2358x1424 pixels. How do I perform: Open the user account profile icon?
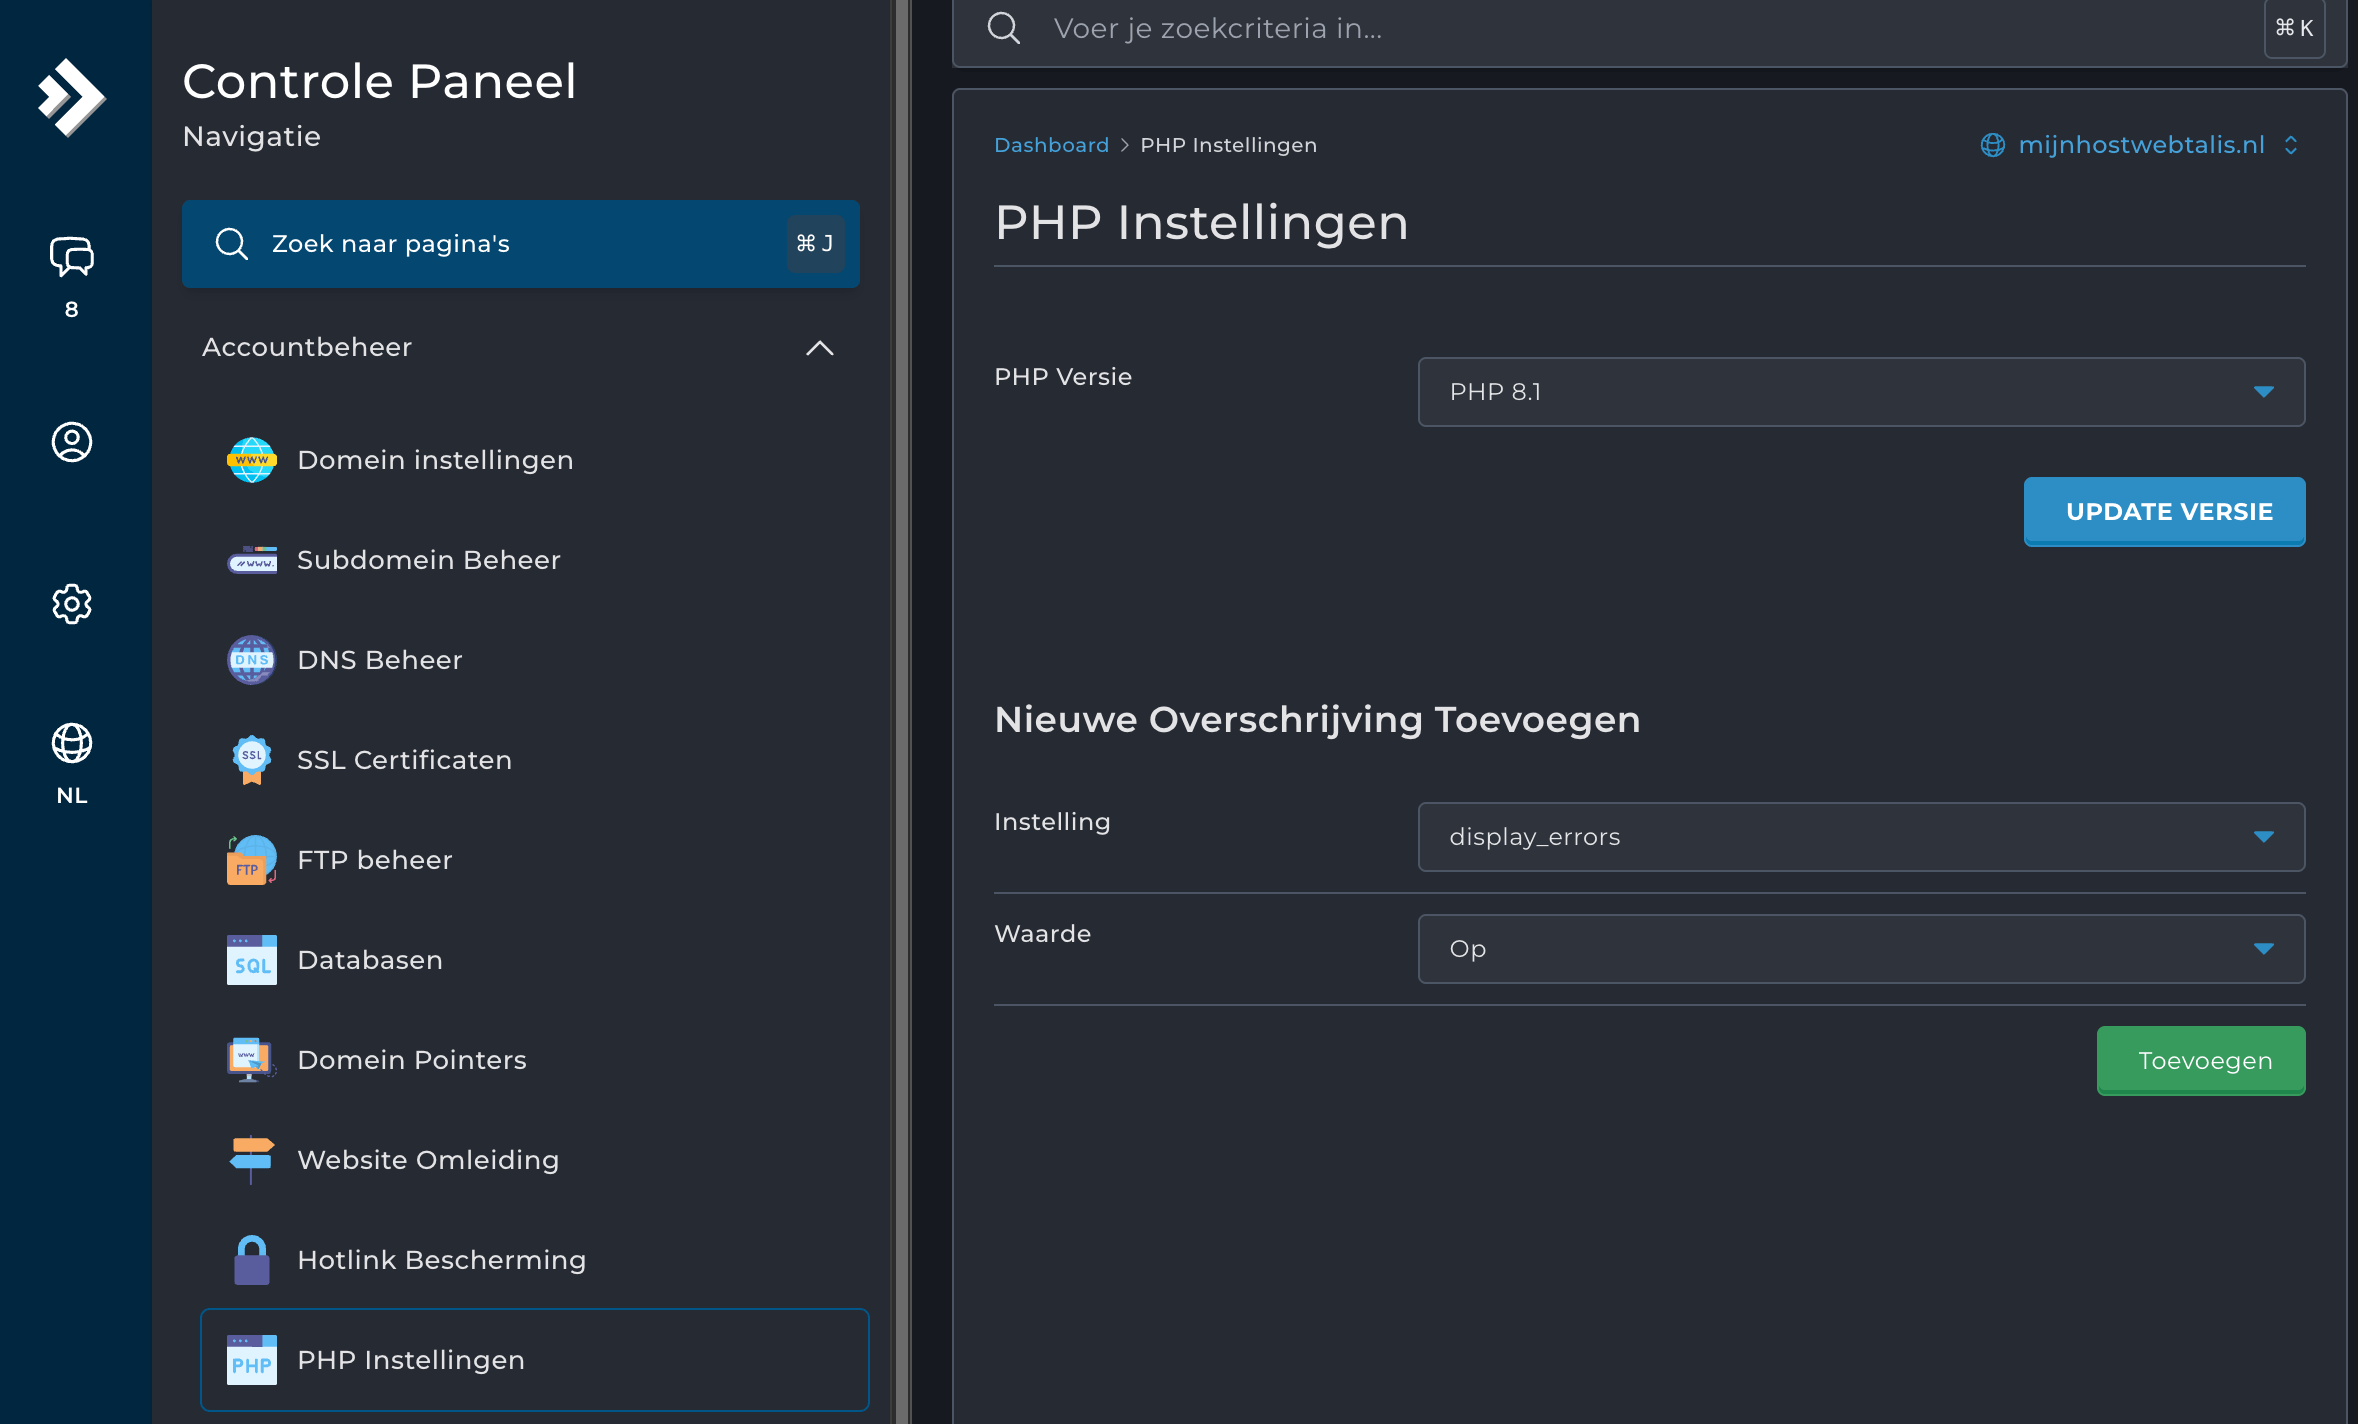point(72,442)
